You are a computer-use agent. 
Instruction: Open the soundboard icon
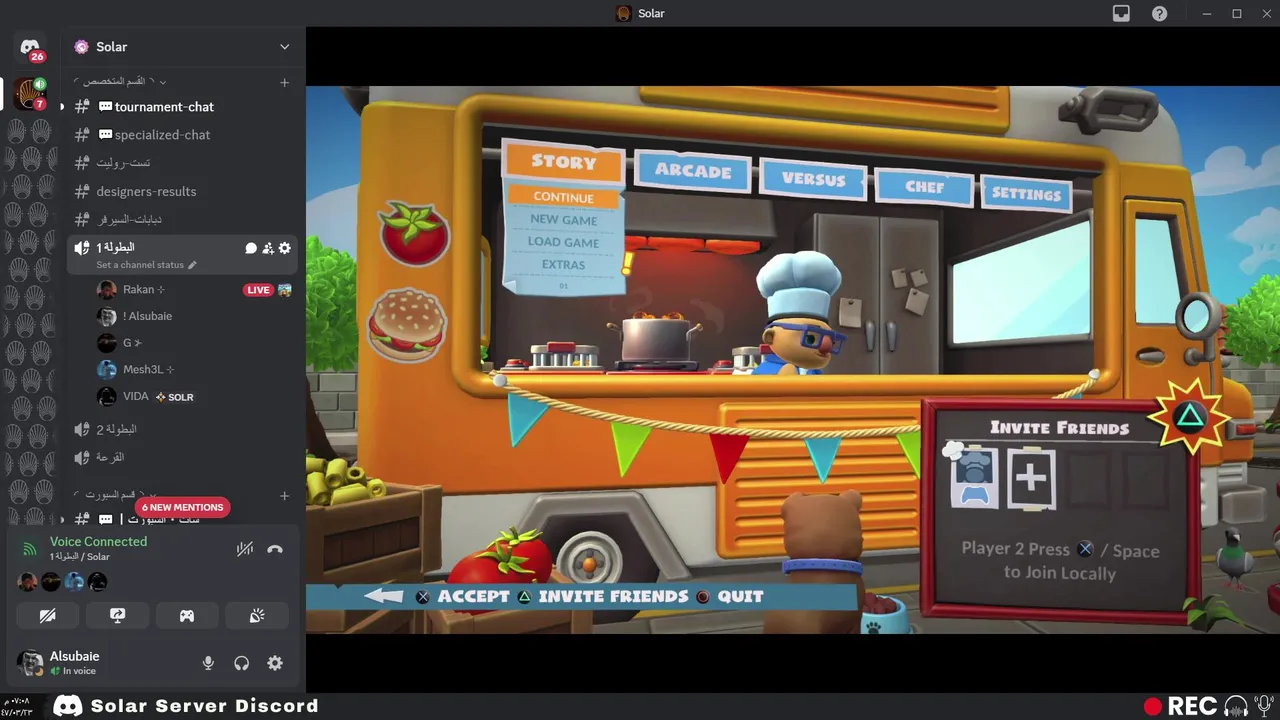(257, 616)
